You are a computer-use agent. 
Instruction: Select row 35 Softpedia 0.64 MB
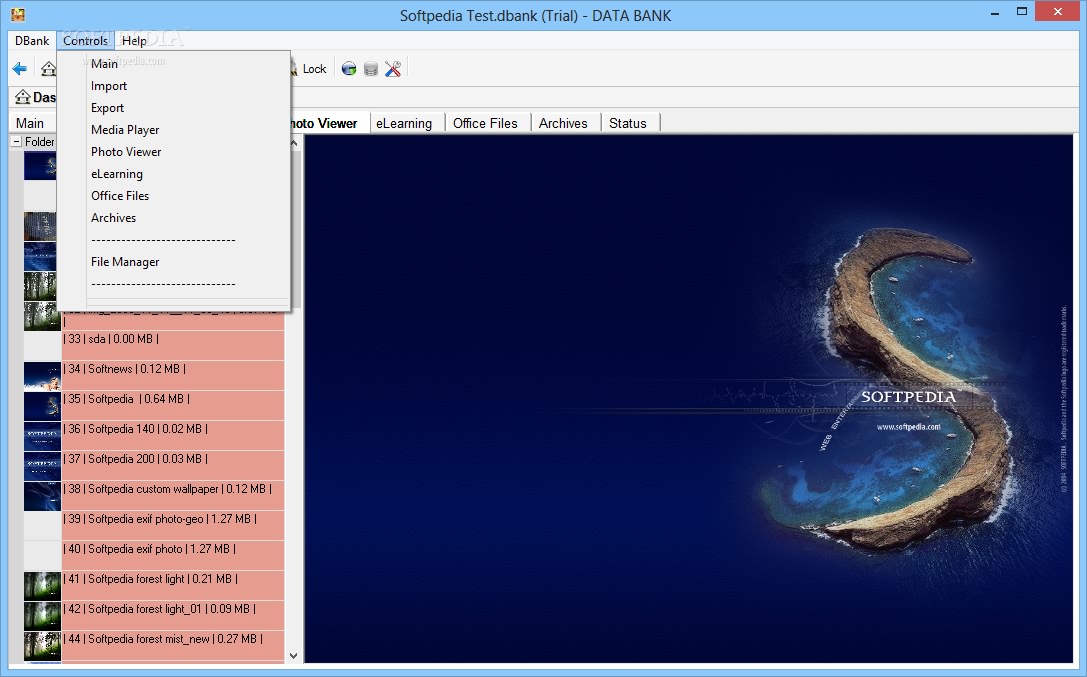click(173, 405)
